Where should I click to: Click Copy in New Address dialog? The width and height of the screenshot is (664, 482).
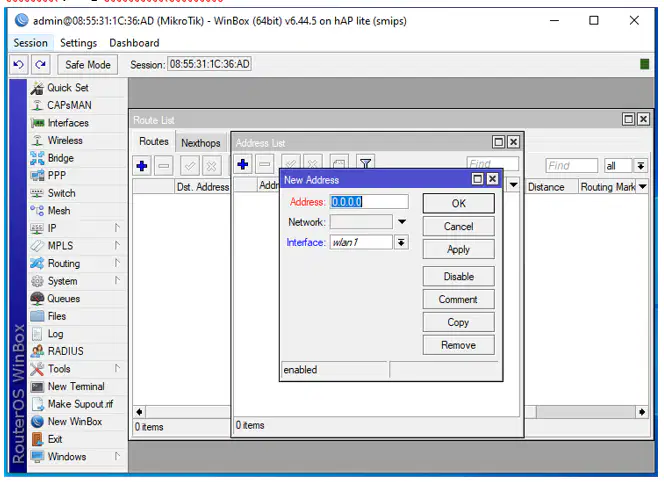(x=459, y=322)
